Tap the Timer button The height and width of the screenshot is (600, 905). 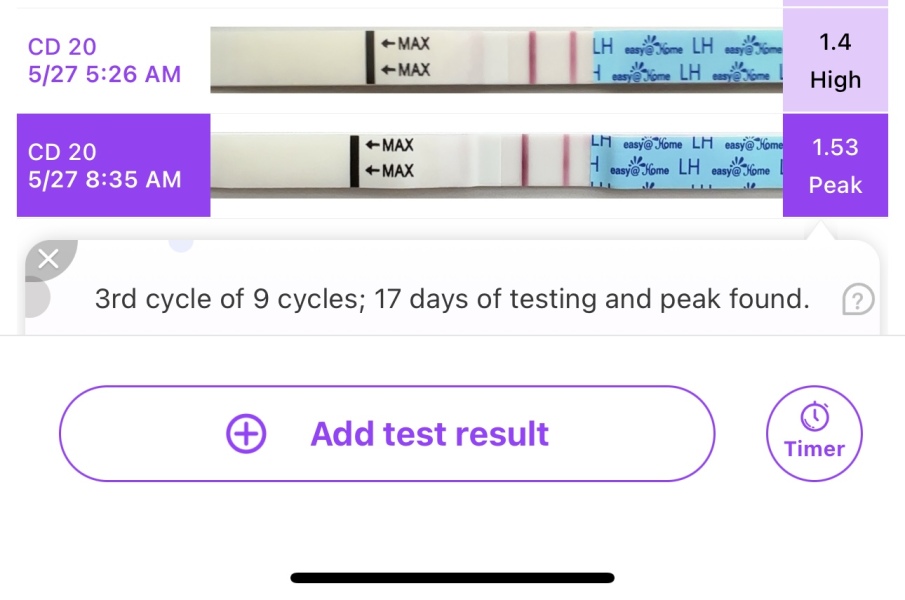813,432
